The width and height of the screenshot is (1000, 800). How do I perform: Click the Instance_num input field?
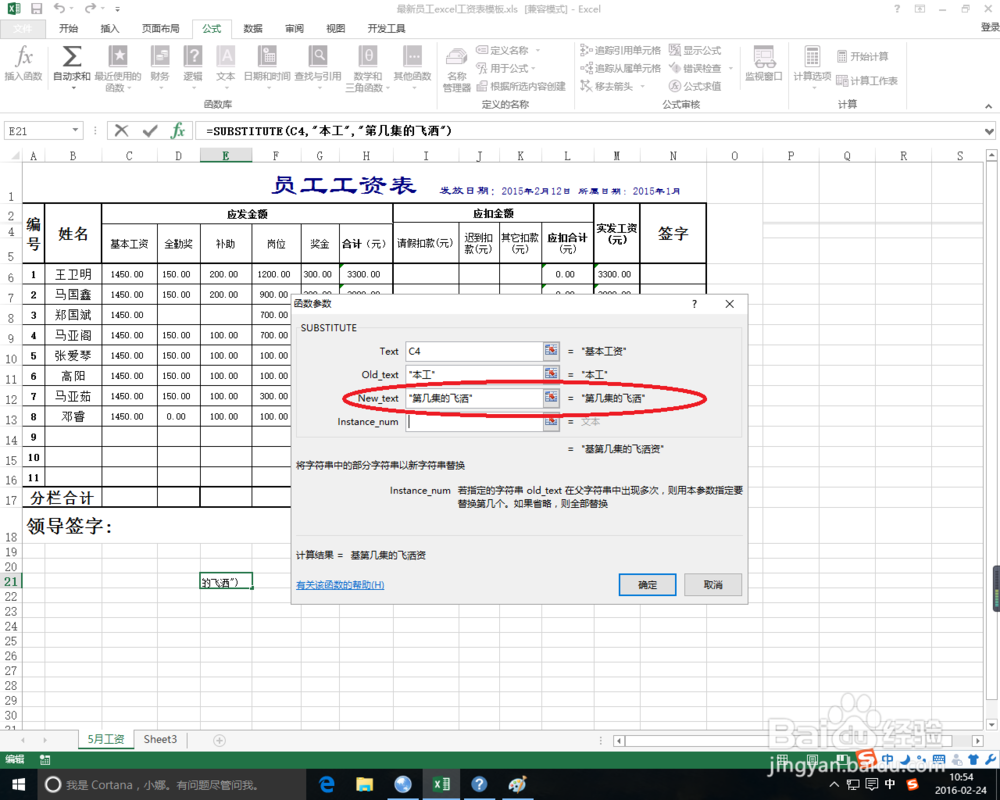click(x=474, y=422)
